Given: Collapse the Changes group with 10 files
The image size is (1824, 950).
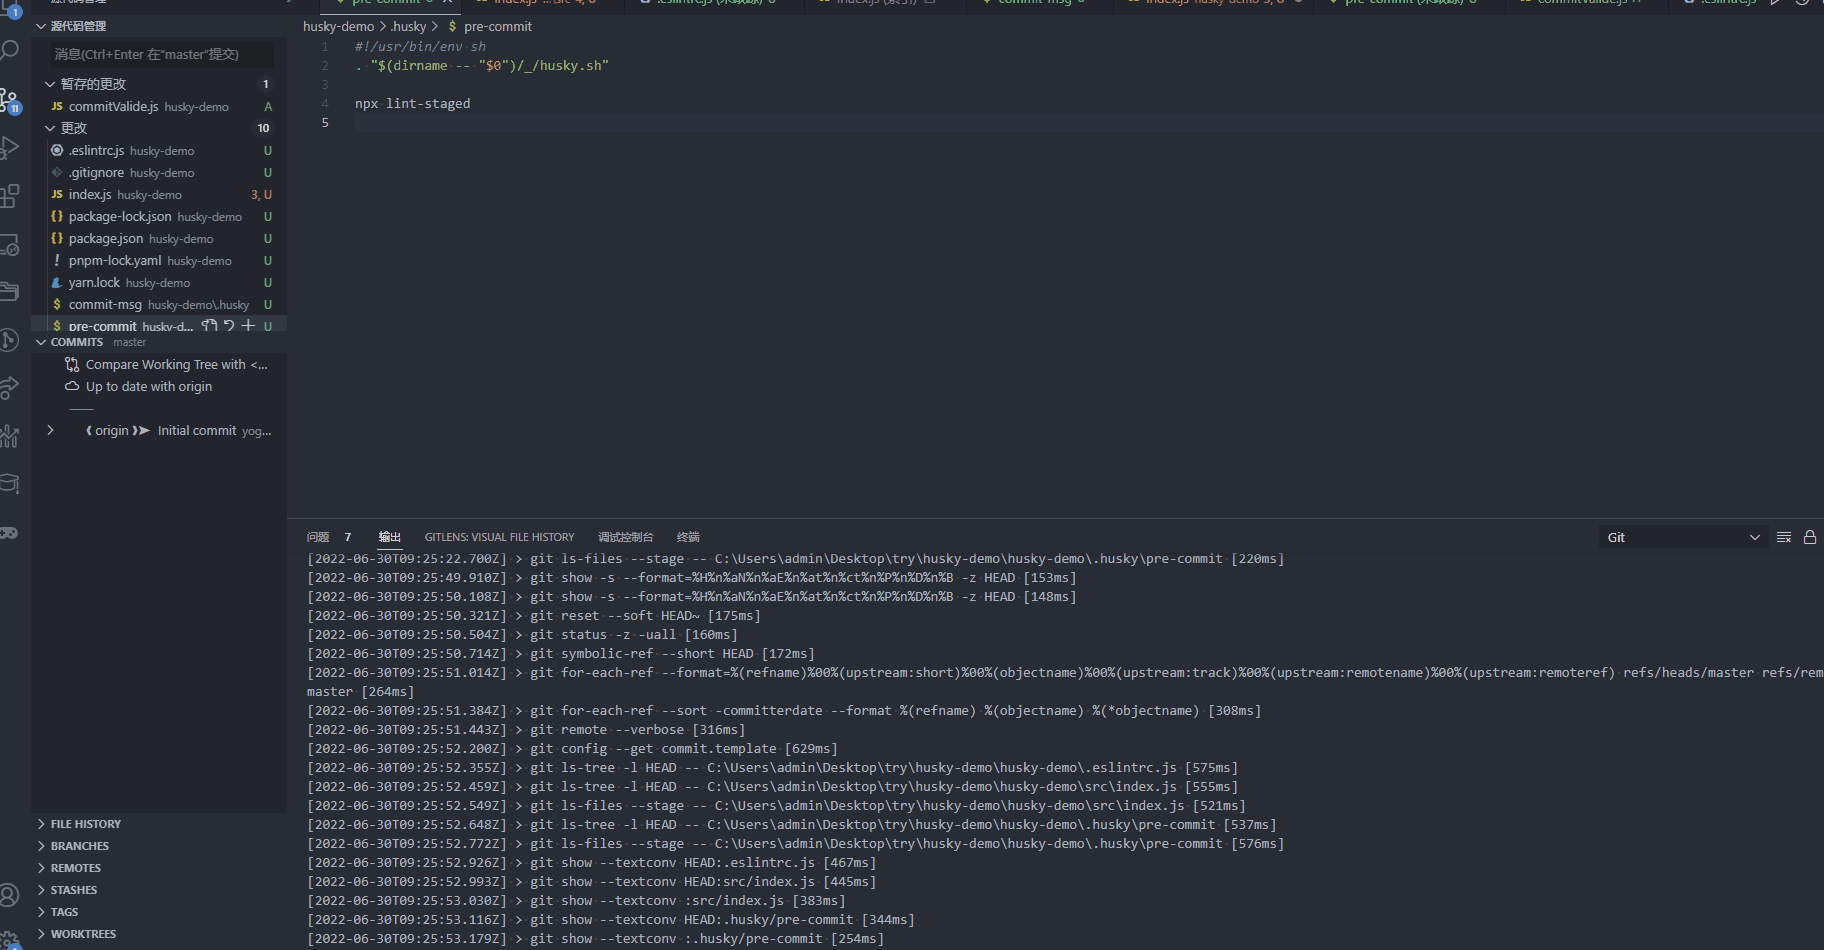Looking at the screenshot, I should coord(159,128).
